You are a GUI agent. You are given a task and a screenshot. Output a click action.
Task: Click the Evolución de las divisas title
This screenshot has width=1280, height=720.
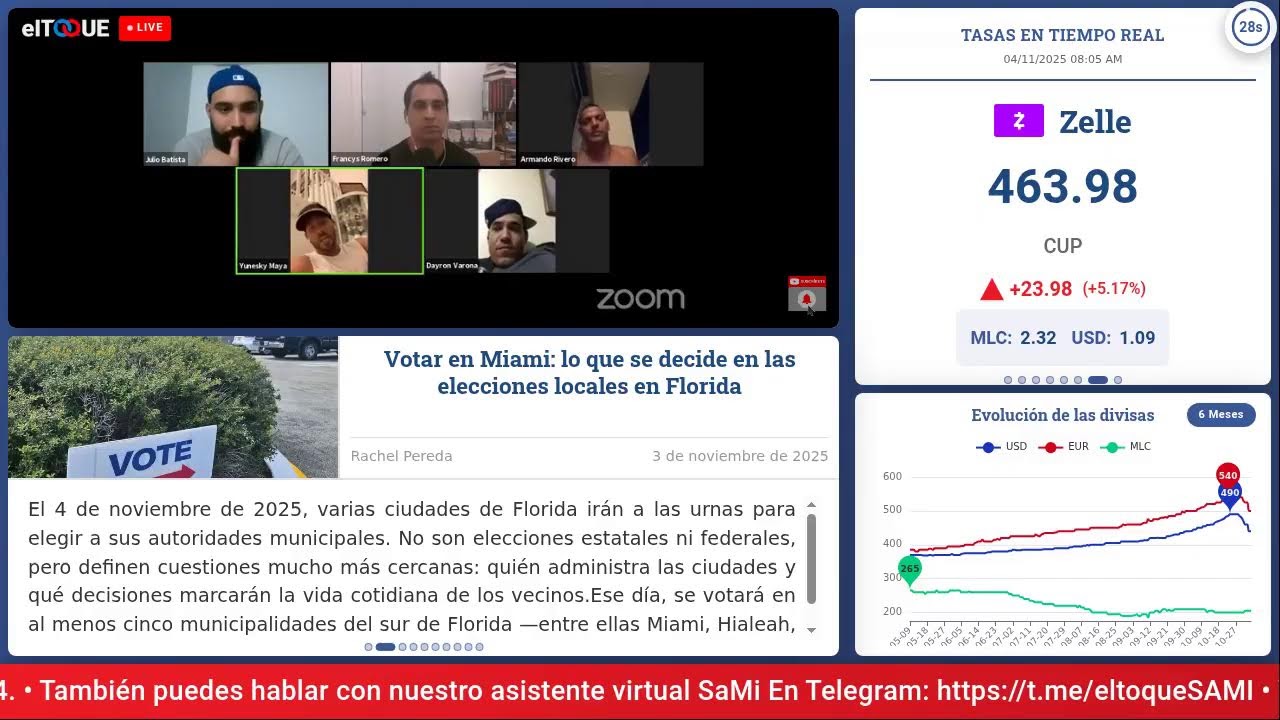click(1062, 415)
